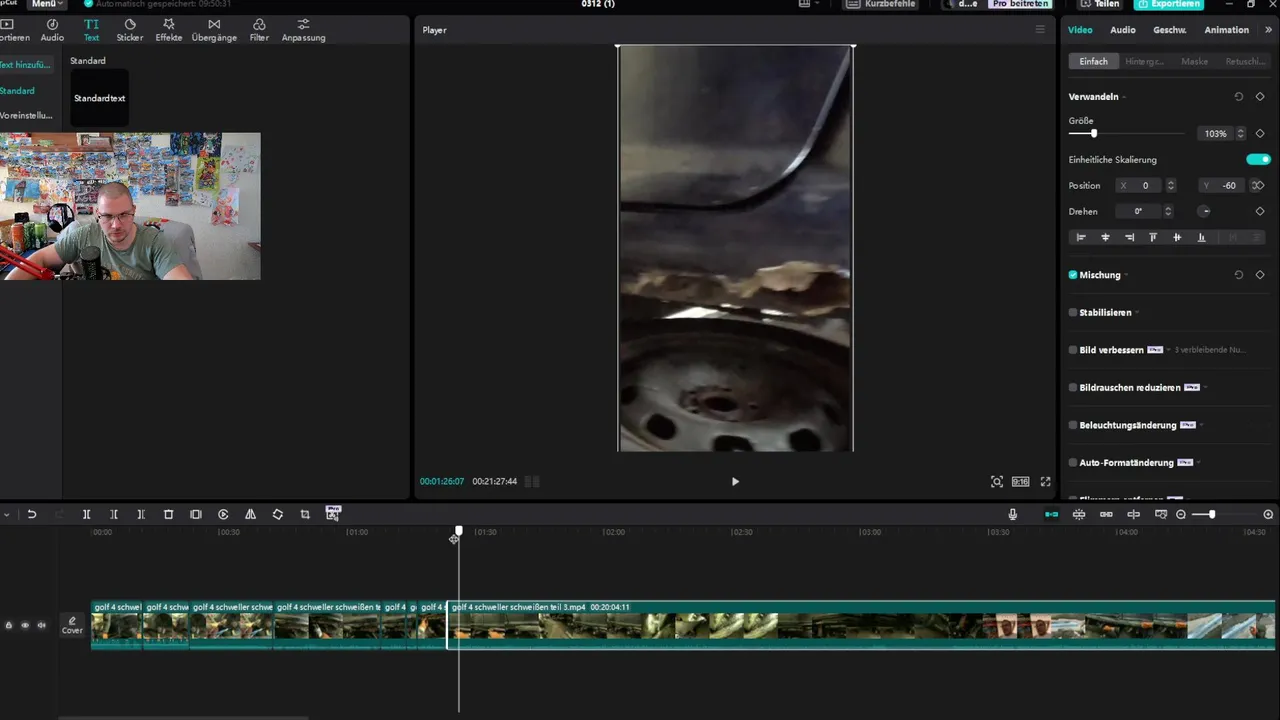This screenshot has width=1280, height=720.
Task: Select the Maske sub-tab
Action: click(1194, 61)
